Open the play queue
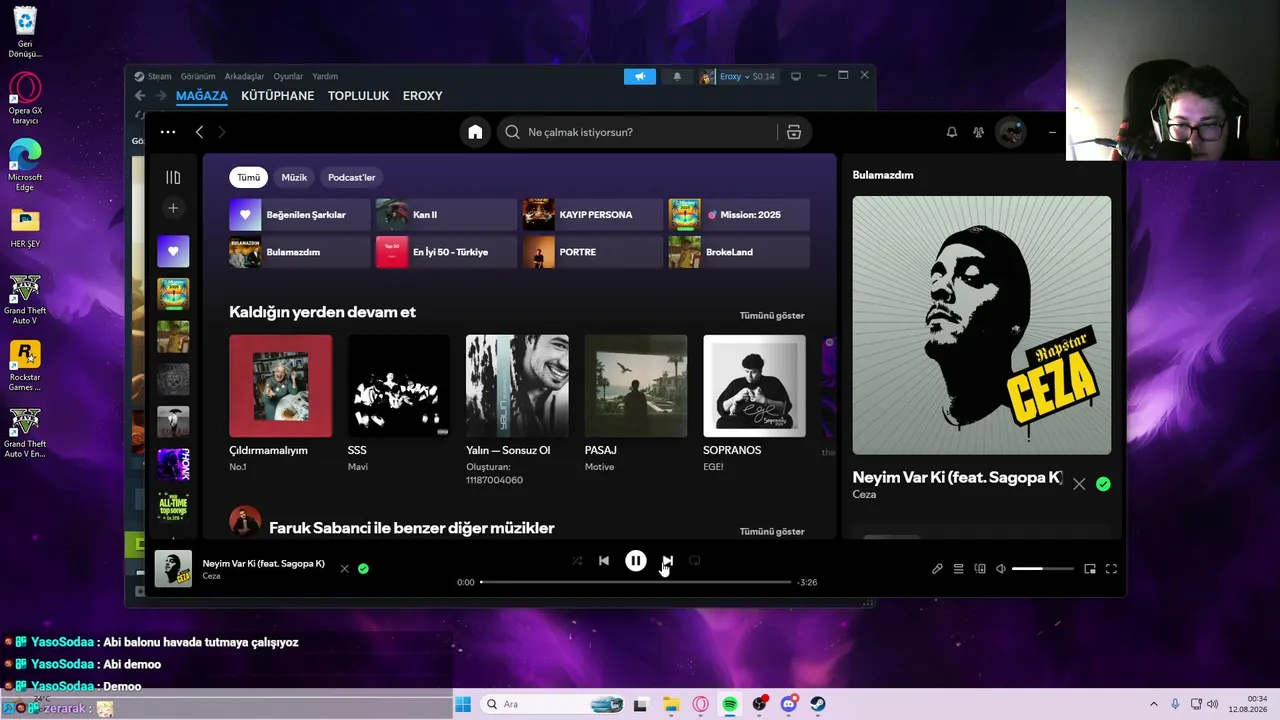The image size is (1280, 720). tap(958, 569)
